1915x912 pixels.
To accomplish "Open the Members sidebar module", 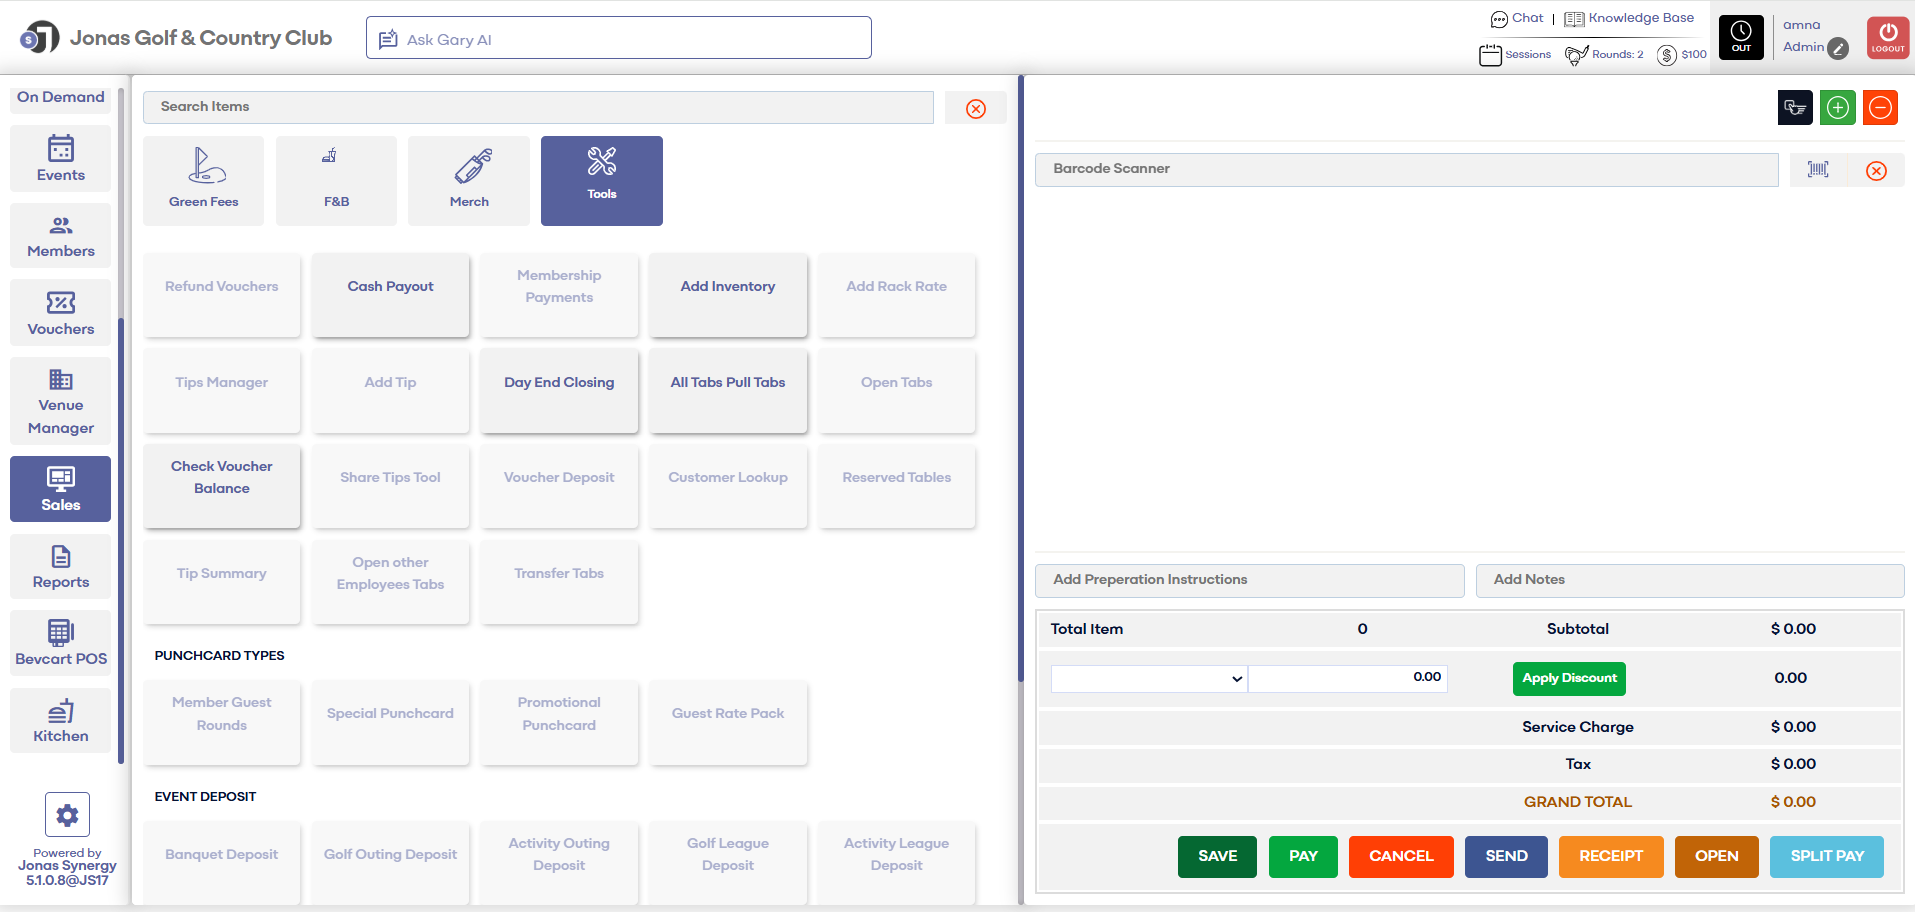I will (60, 236).
